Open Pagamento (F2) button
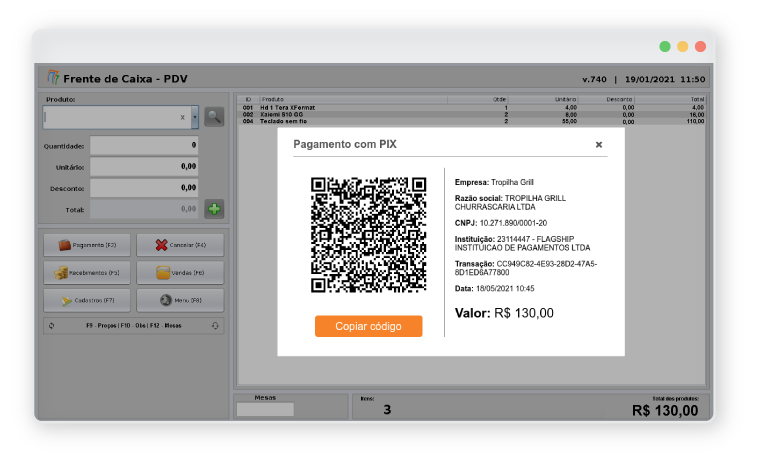The image size is (758, 463). tap(90, 245)
